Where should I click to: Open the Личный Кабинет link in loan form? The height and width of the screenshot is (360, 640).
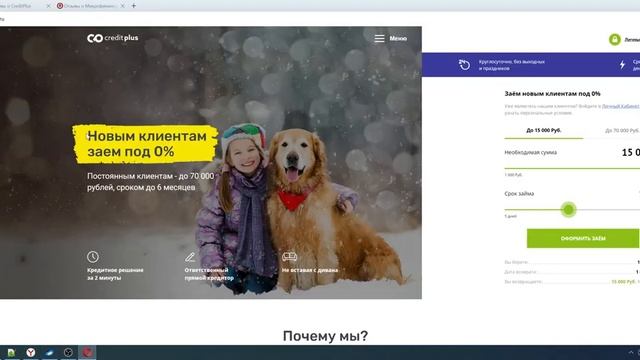coord(621,106)
